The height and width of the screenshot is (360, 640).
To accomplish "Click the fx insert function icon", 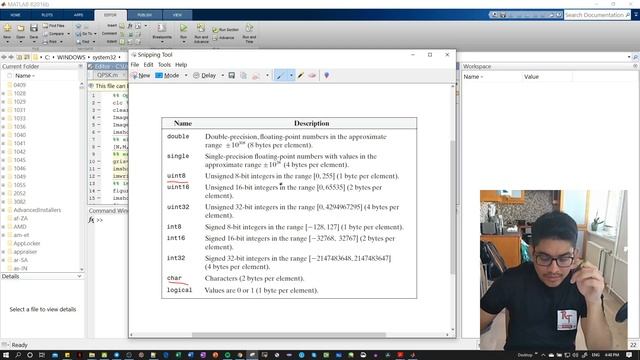I will point(130,26).
